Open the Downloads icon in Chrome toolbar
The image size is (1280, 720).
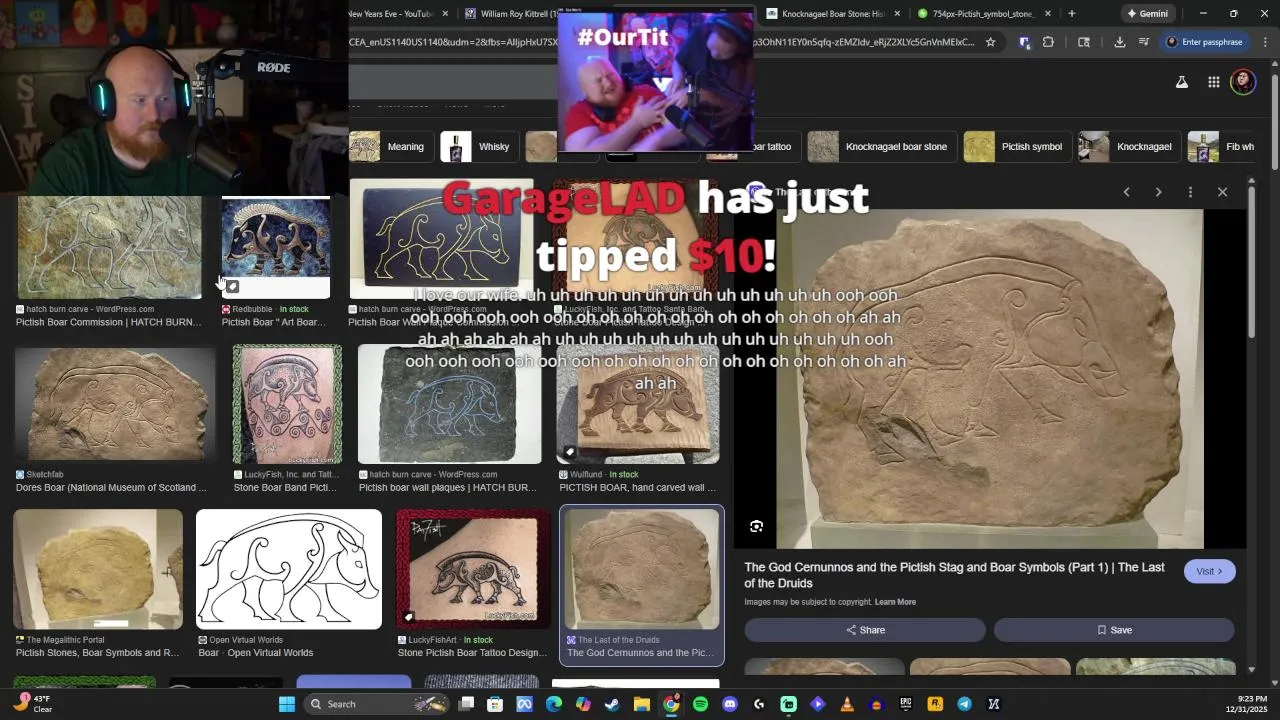pos(1119,42)
